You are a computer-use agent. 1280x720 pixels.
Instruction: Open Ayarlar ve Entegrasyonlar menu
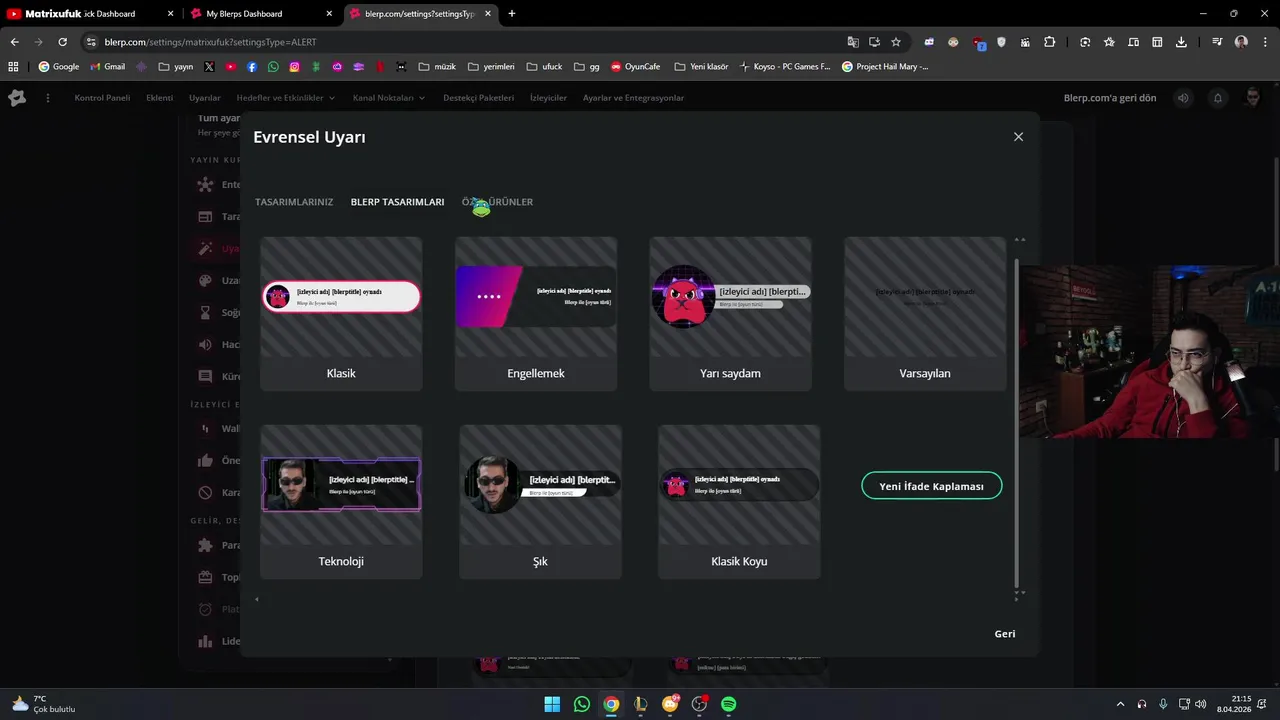pyautogui.click(x=634, y=98)
